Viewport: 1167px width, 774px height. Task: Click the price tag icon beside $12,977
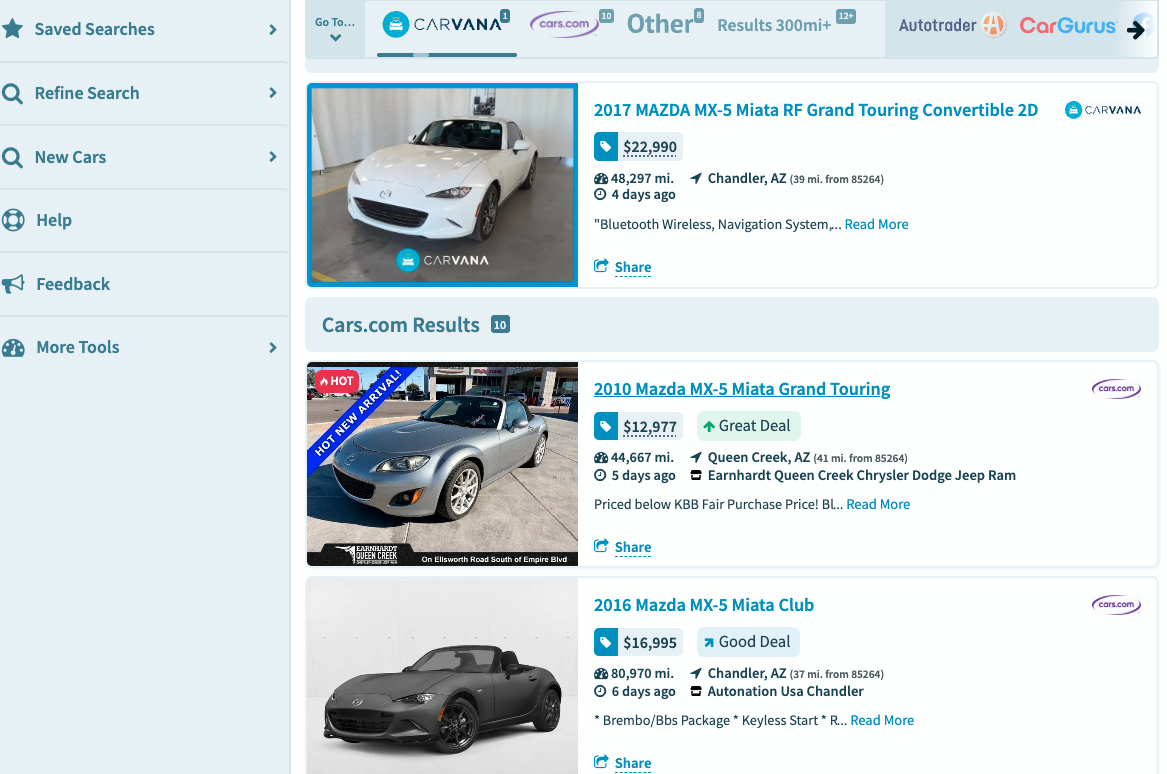[606, 426]
